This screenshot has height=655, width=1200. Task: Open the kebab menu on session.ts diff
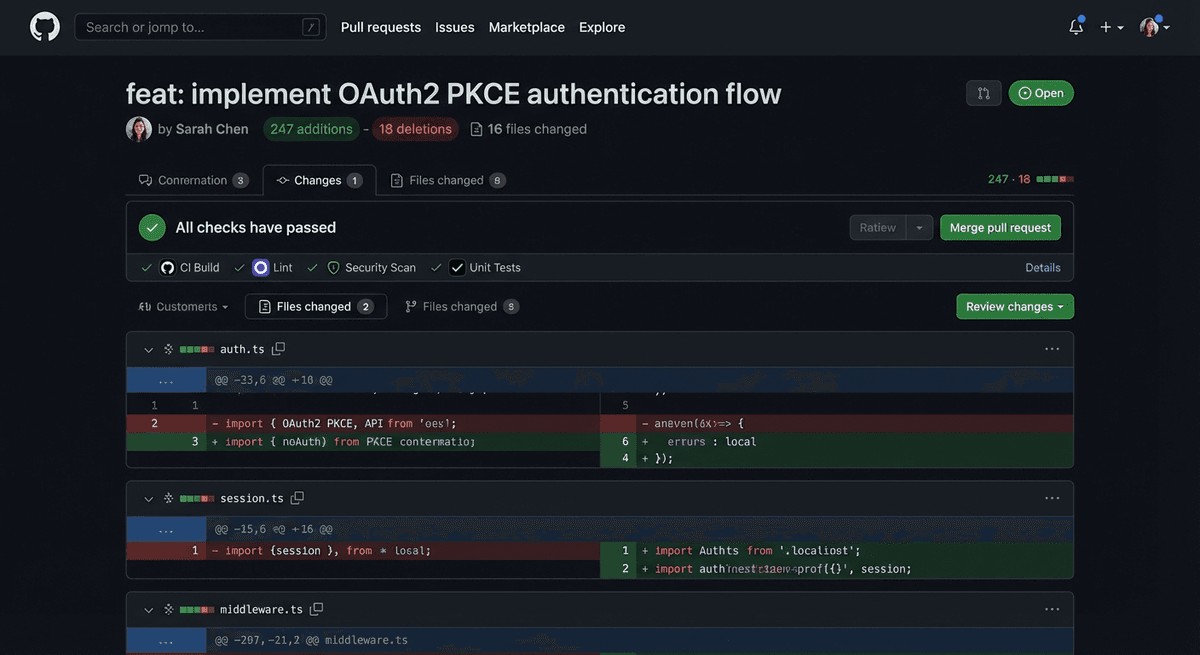coord(1051,497)
